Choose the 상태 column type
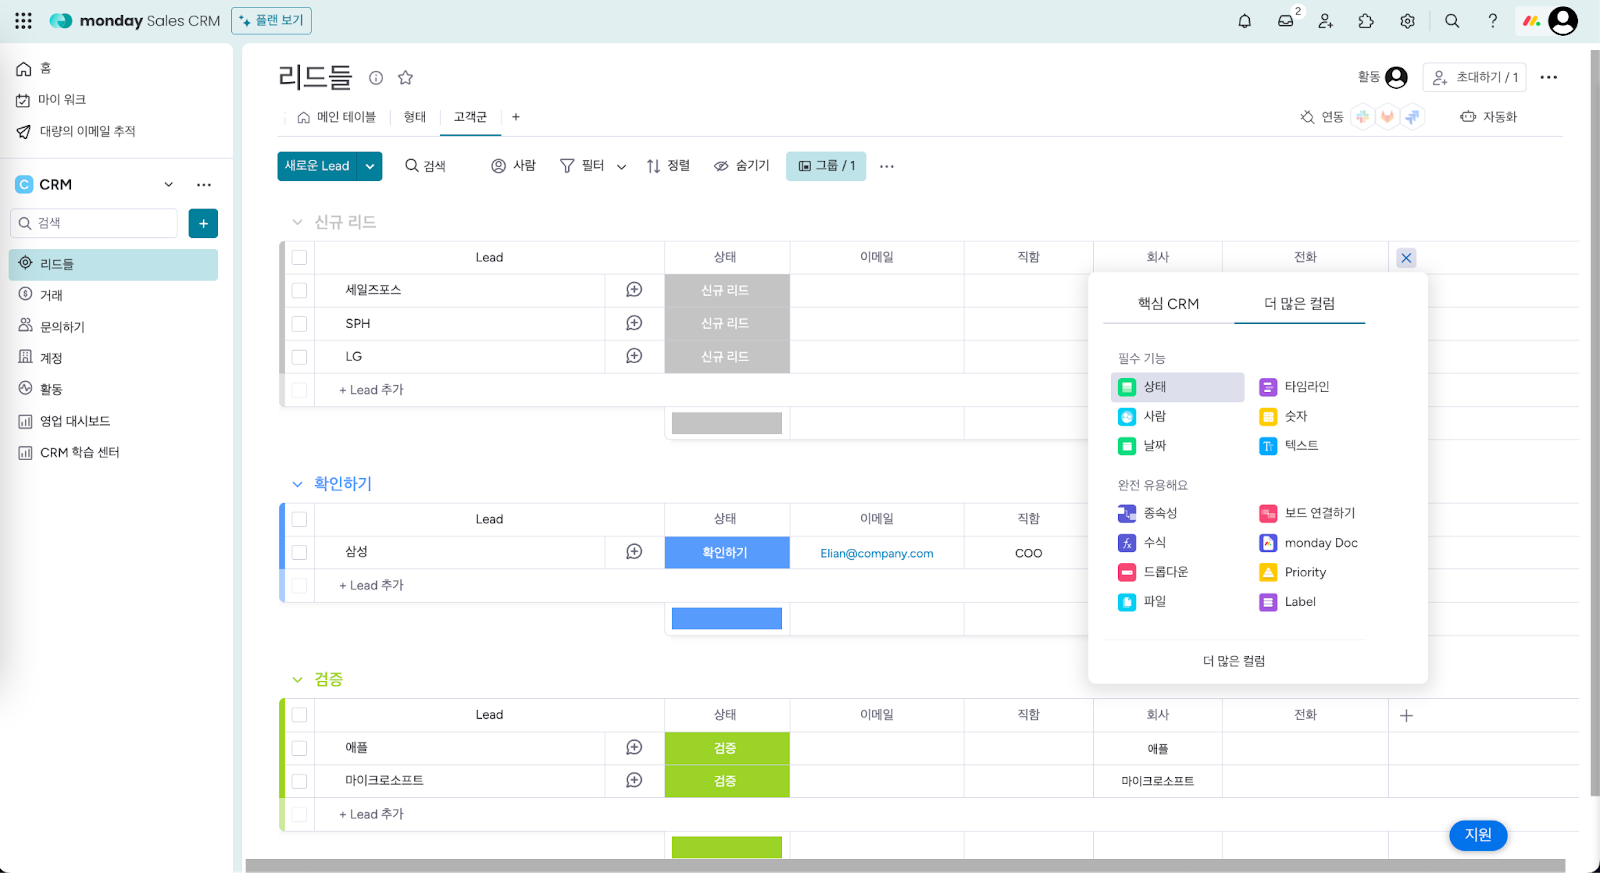 [1177, 387]
